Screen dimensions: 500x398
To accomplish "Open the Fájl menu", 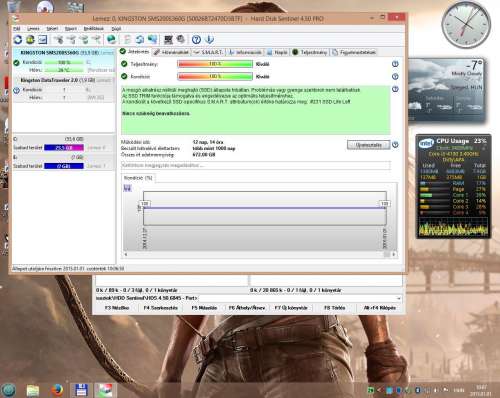I will coord(17,29).
